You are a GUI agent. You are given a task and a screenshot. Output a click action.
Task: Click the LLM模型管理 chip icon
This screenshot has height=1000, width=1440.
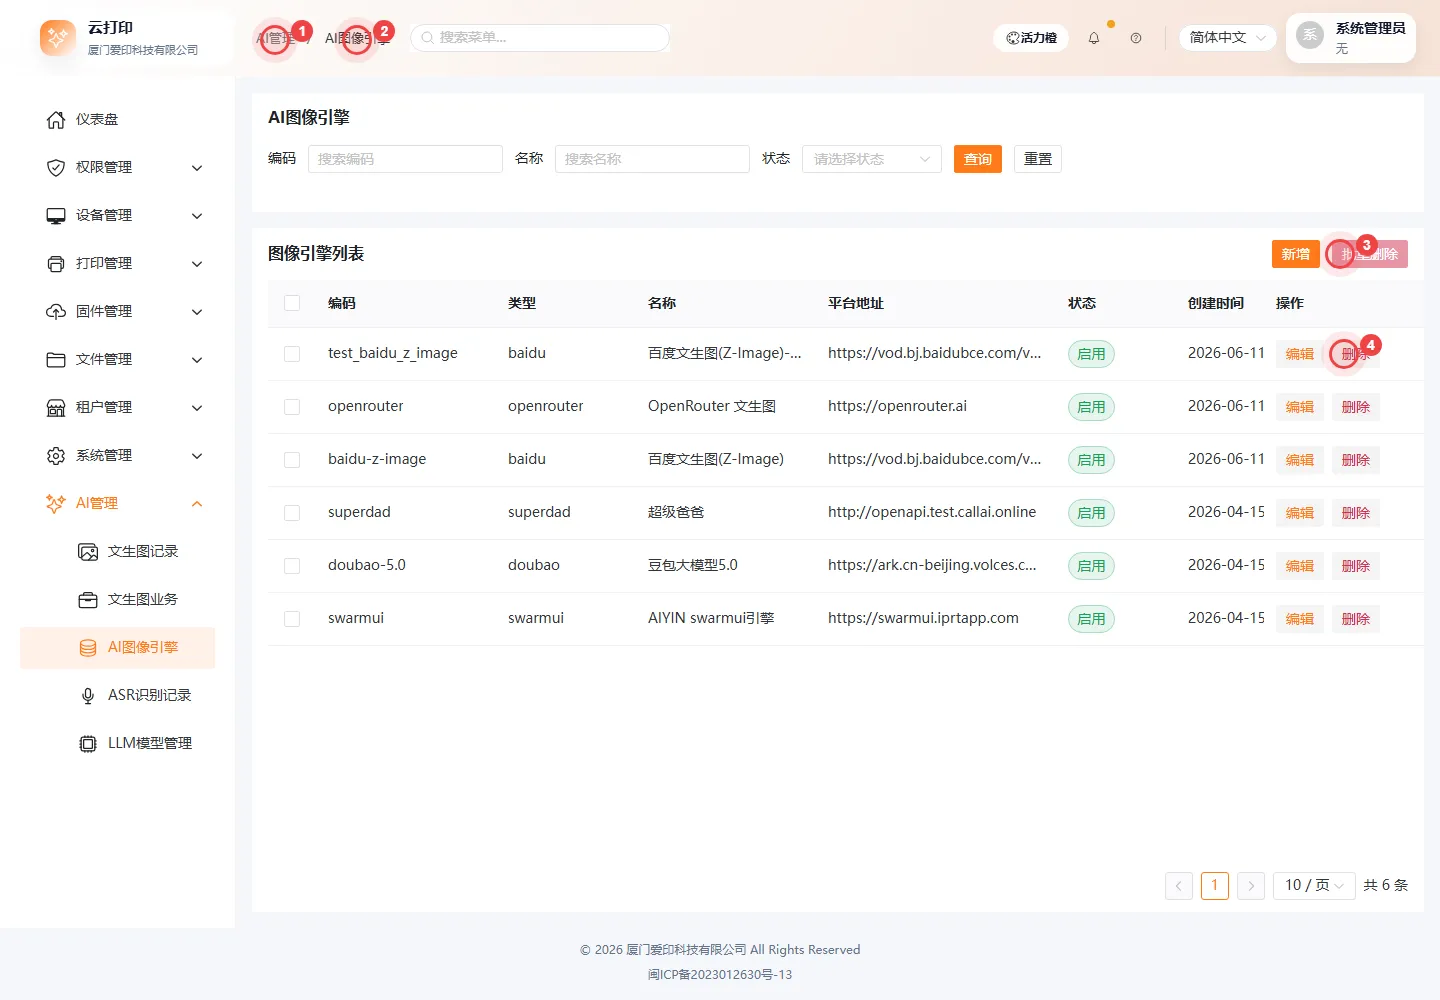point(88,744)
